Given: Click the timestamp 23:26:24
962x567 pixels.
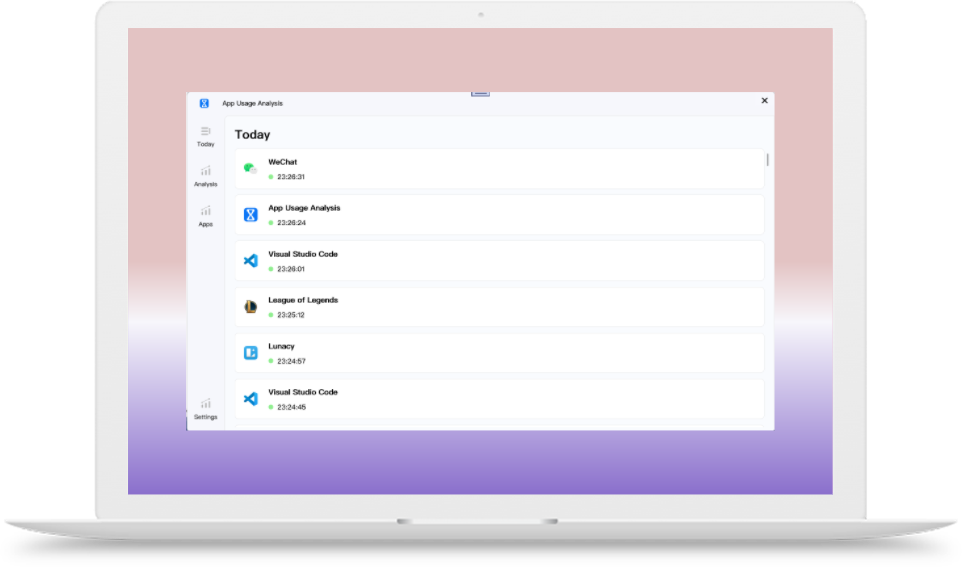Looking at the screenshot, I should [x=291, y=223].
